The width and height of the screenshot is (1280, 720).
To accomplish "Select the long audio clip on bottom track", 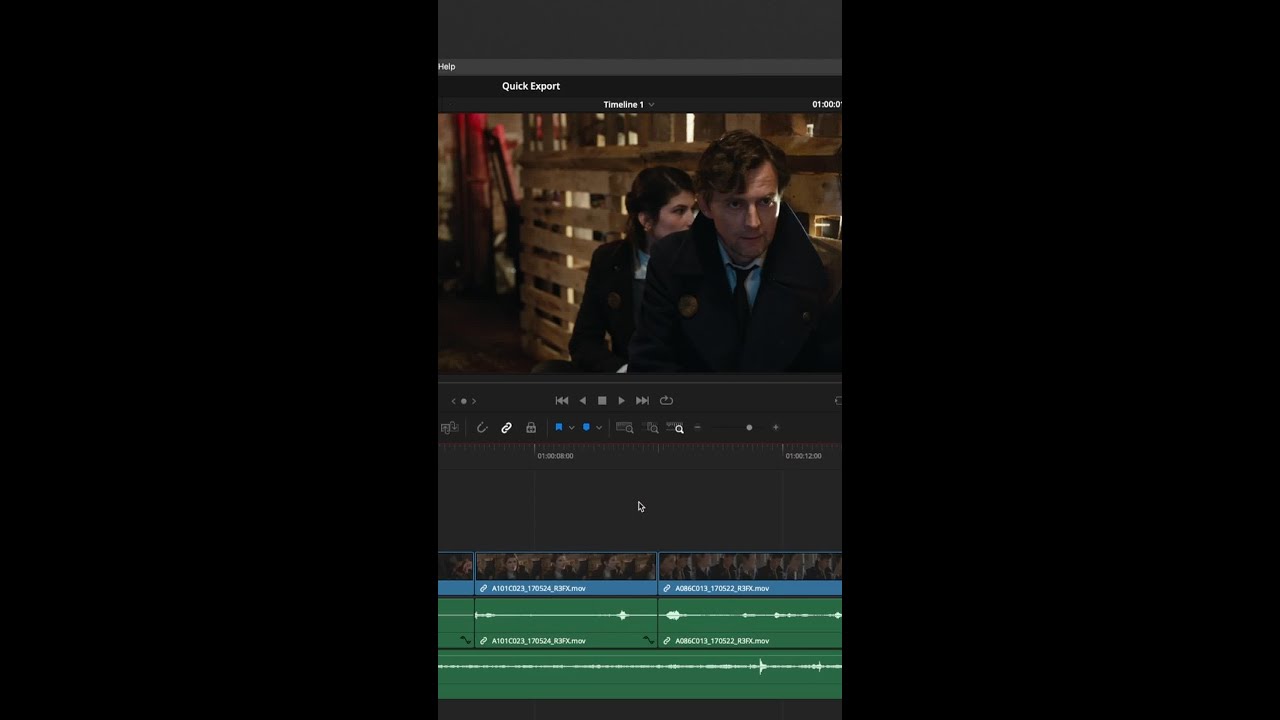I will point(640,675).
